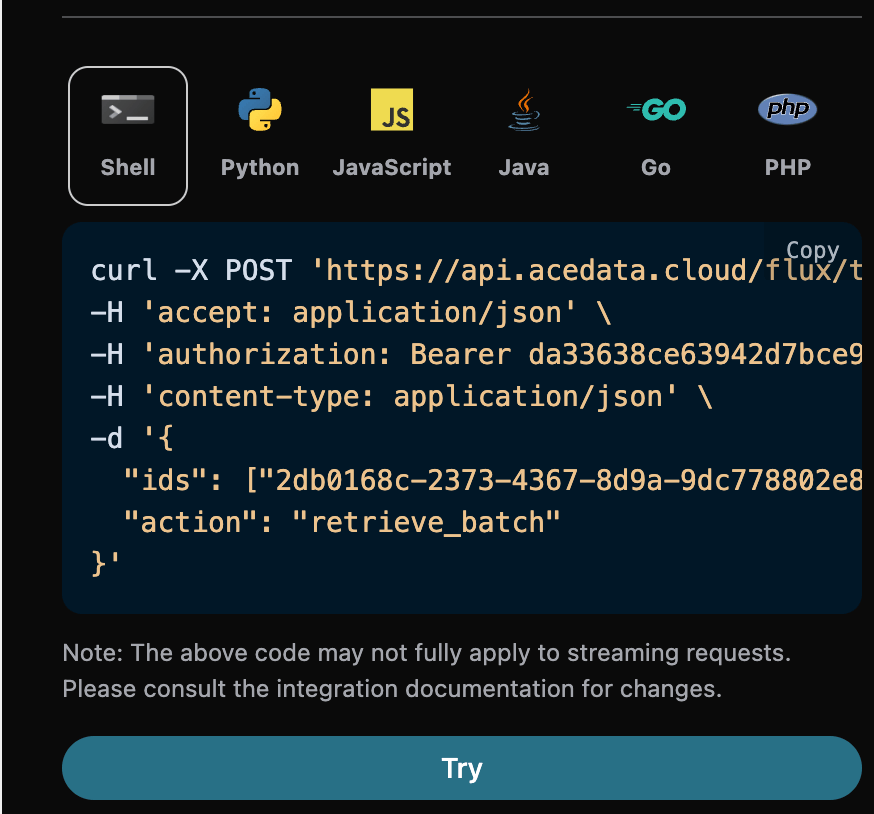Switch to the PHP tab label

tap(787, 167)
